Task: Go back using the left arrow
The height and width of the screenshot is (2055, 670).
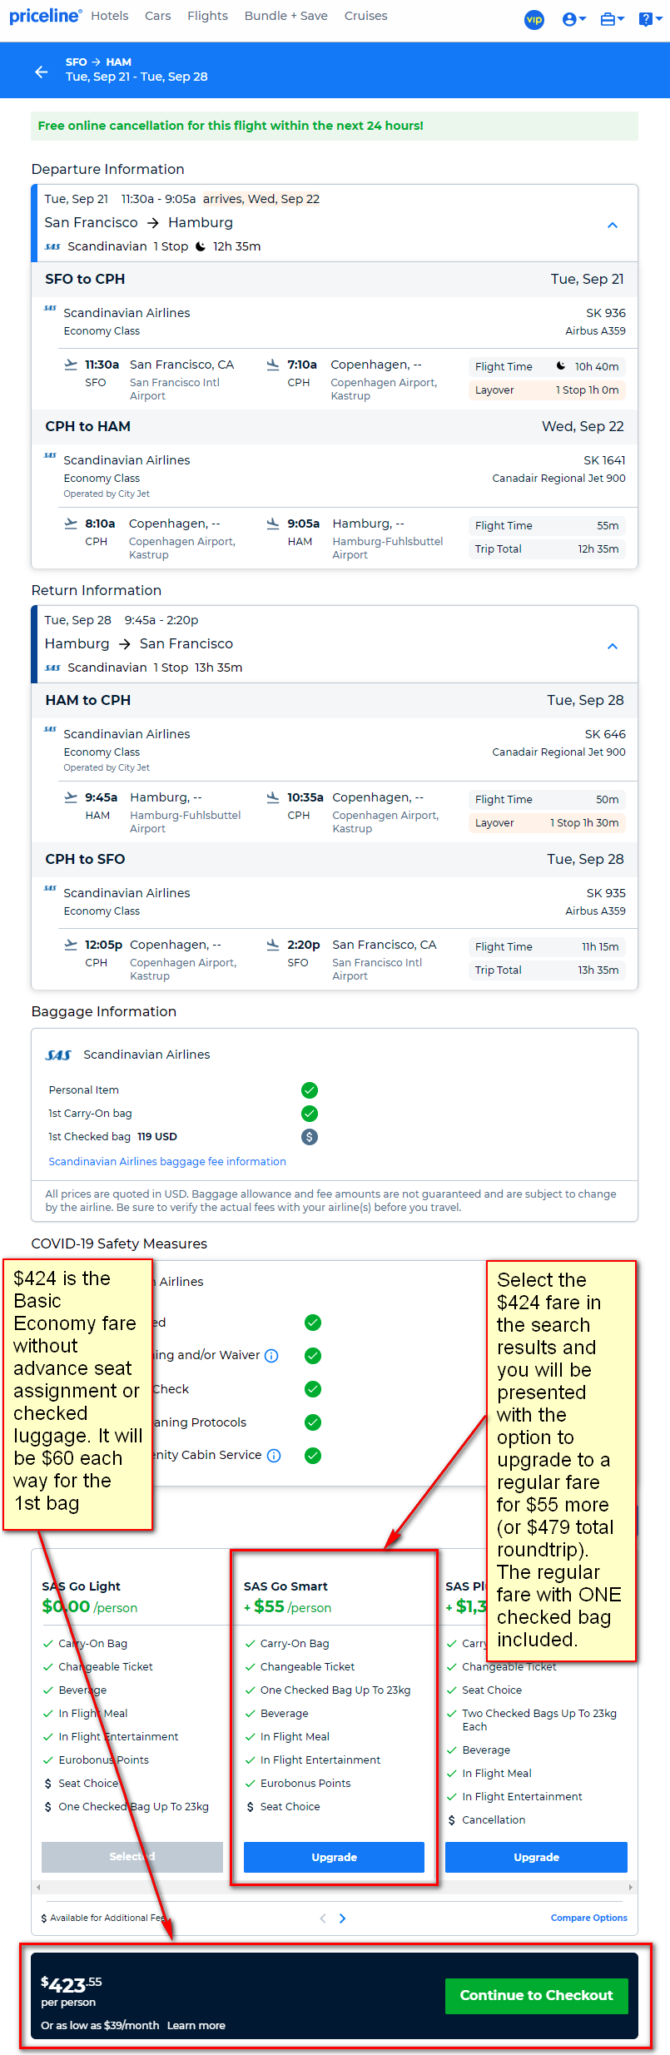Action: (x=41, y=71)
